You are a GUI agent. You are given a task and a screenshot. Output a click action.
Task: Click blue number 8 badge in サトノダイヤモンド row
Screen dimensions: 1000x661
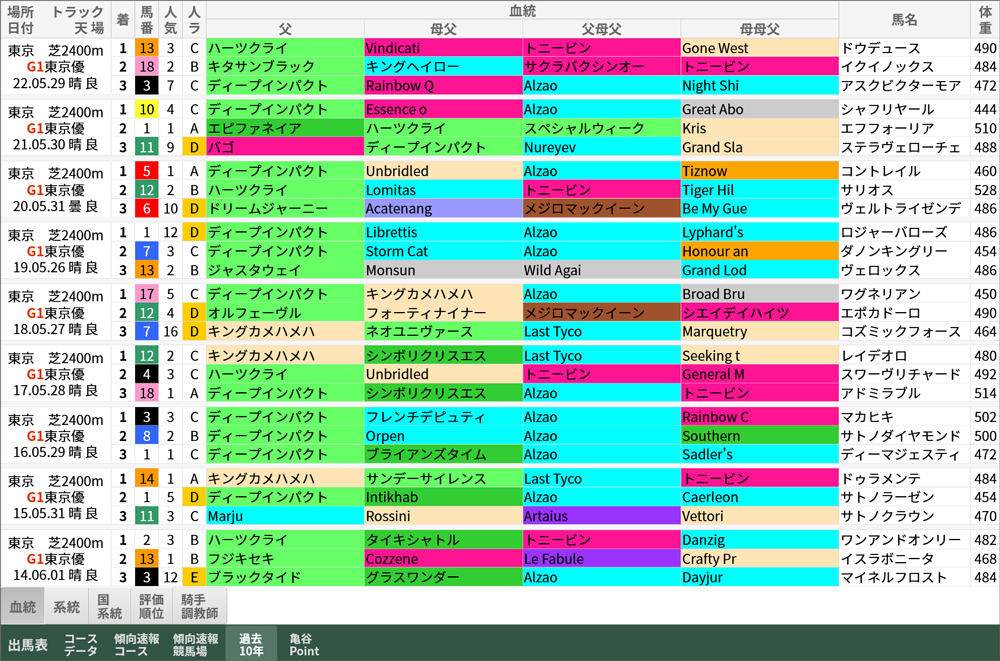tap(146, 436)
